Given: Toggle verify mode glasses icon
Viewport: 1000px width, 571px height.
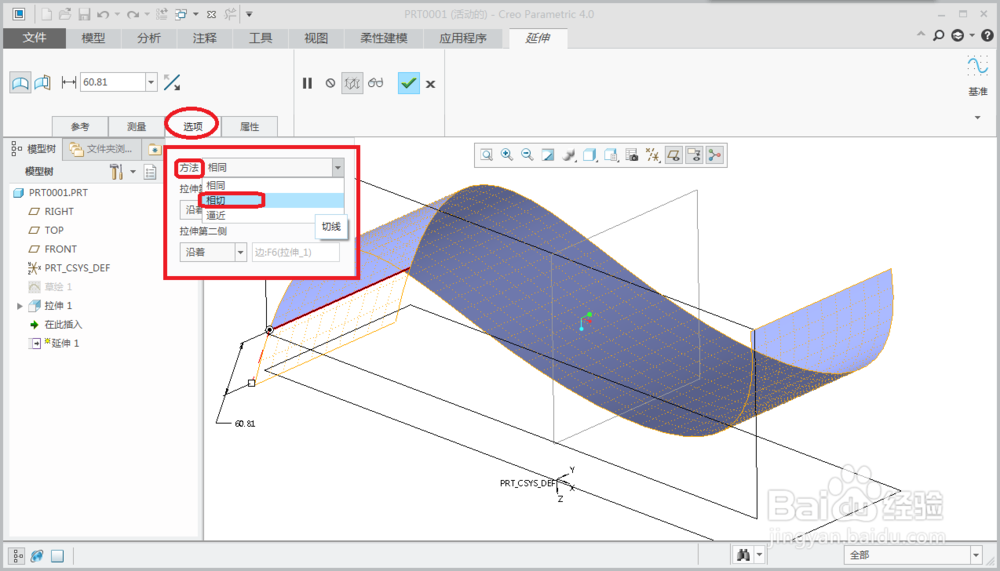Looking at the screenshot, I should [376, 84].
